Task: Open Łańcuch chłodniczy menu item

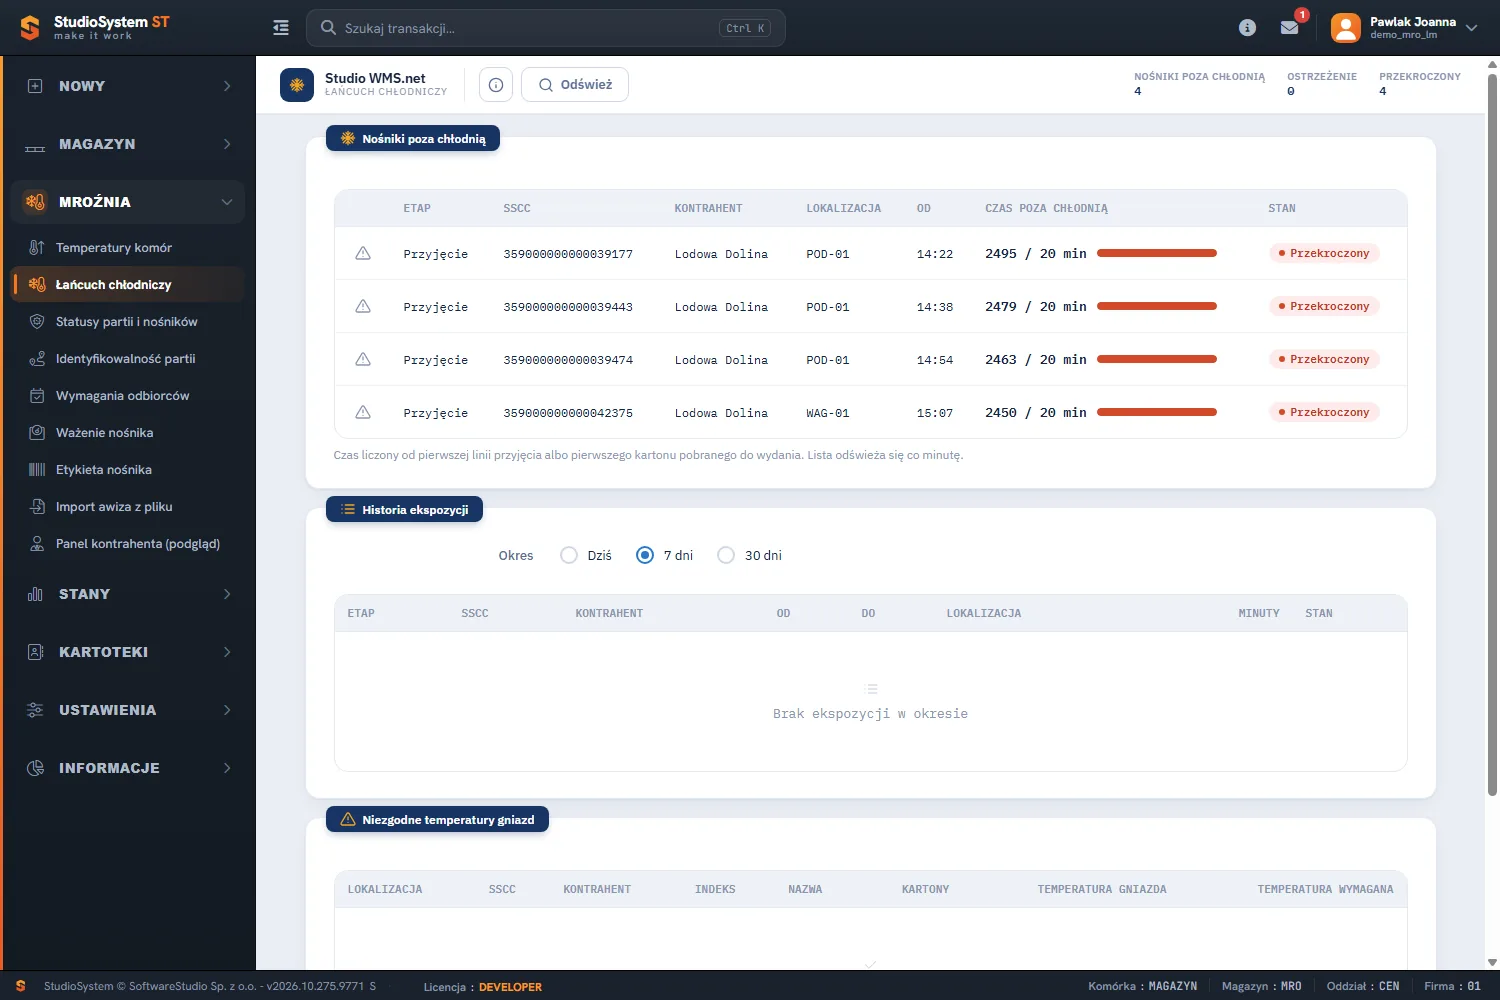Action: (128, 285)
